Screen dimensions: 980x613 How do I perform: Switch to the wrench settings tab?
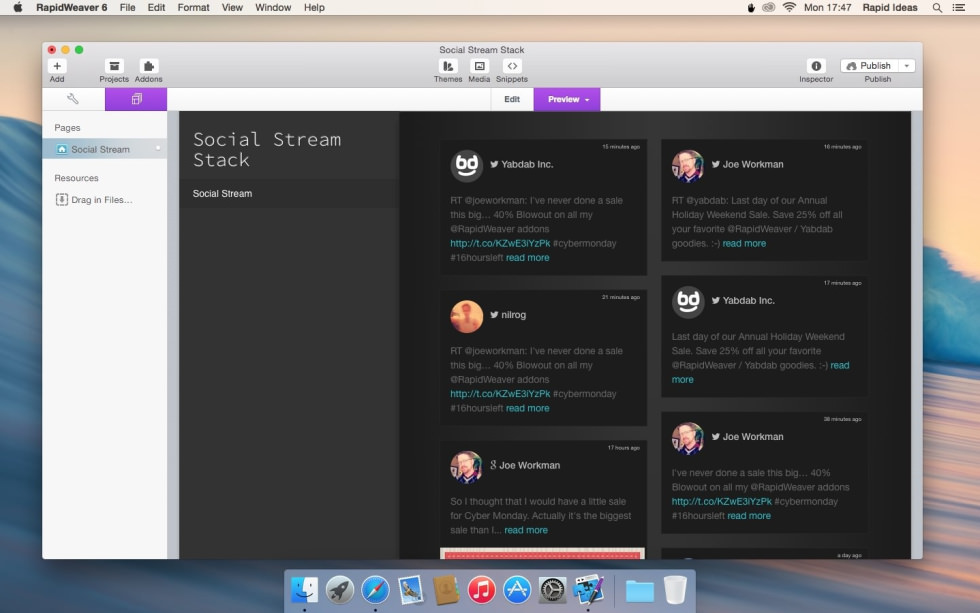point(73,99)
